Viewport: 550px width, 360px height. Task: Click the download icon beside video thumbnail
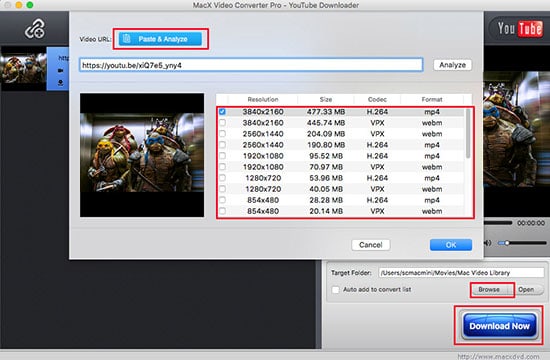pyautogui.click(x=60, y=83)
